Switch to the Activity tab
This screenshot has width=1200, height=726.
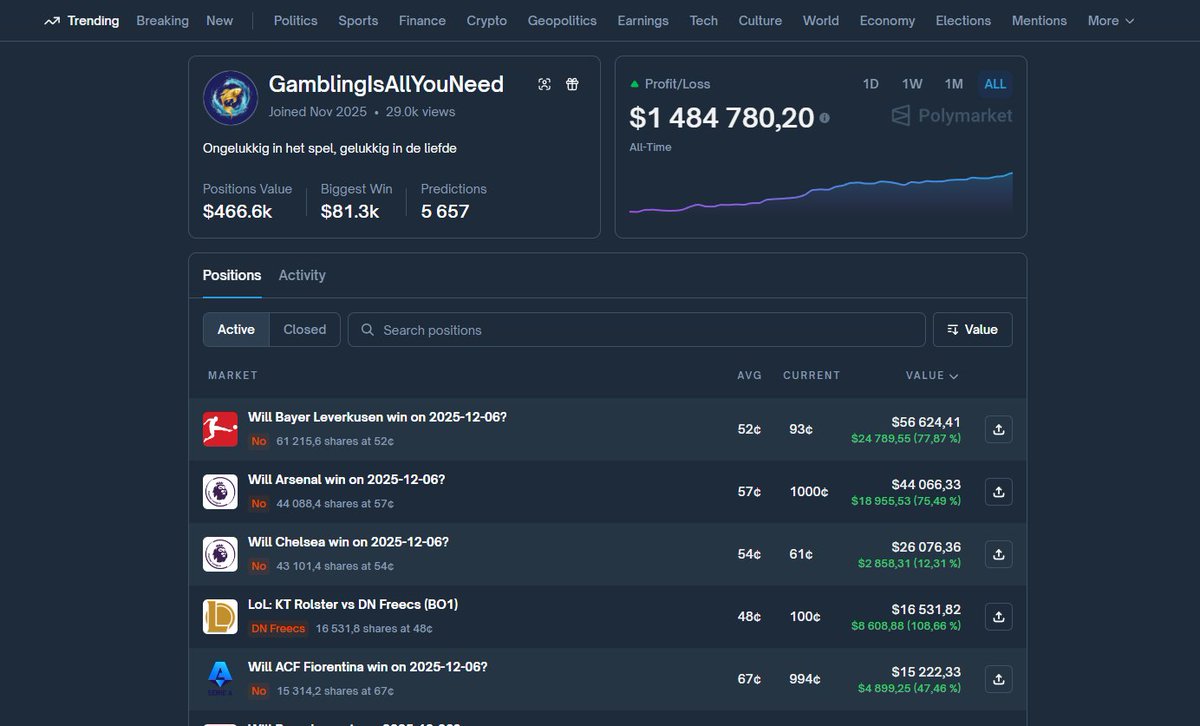click(302, 275)
